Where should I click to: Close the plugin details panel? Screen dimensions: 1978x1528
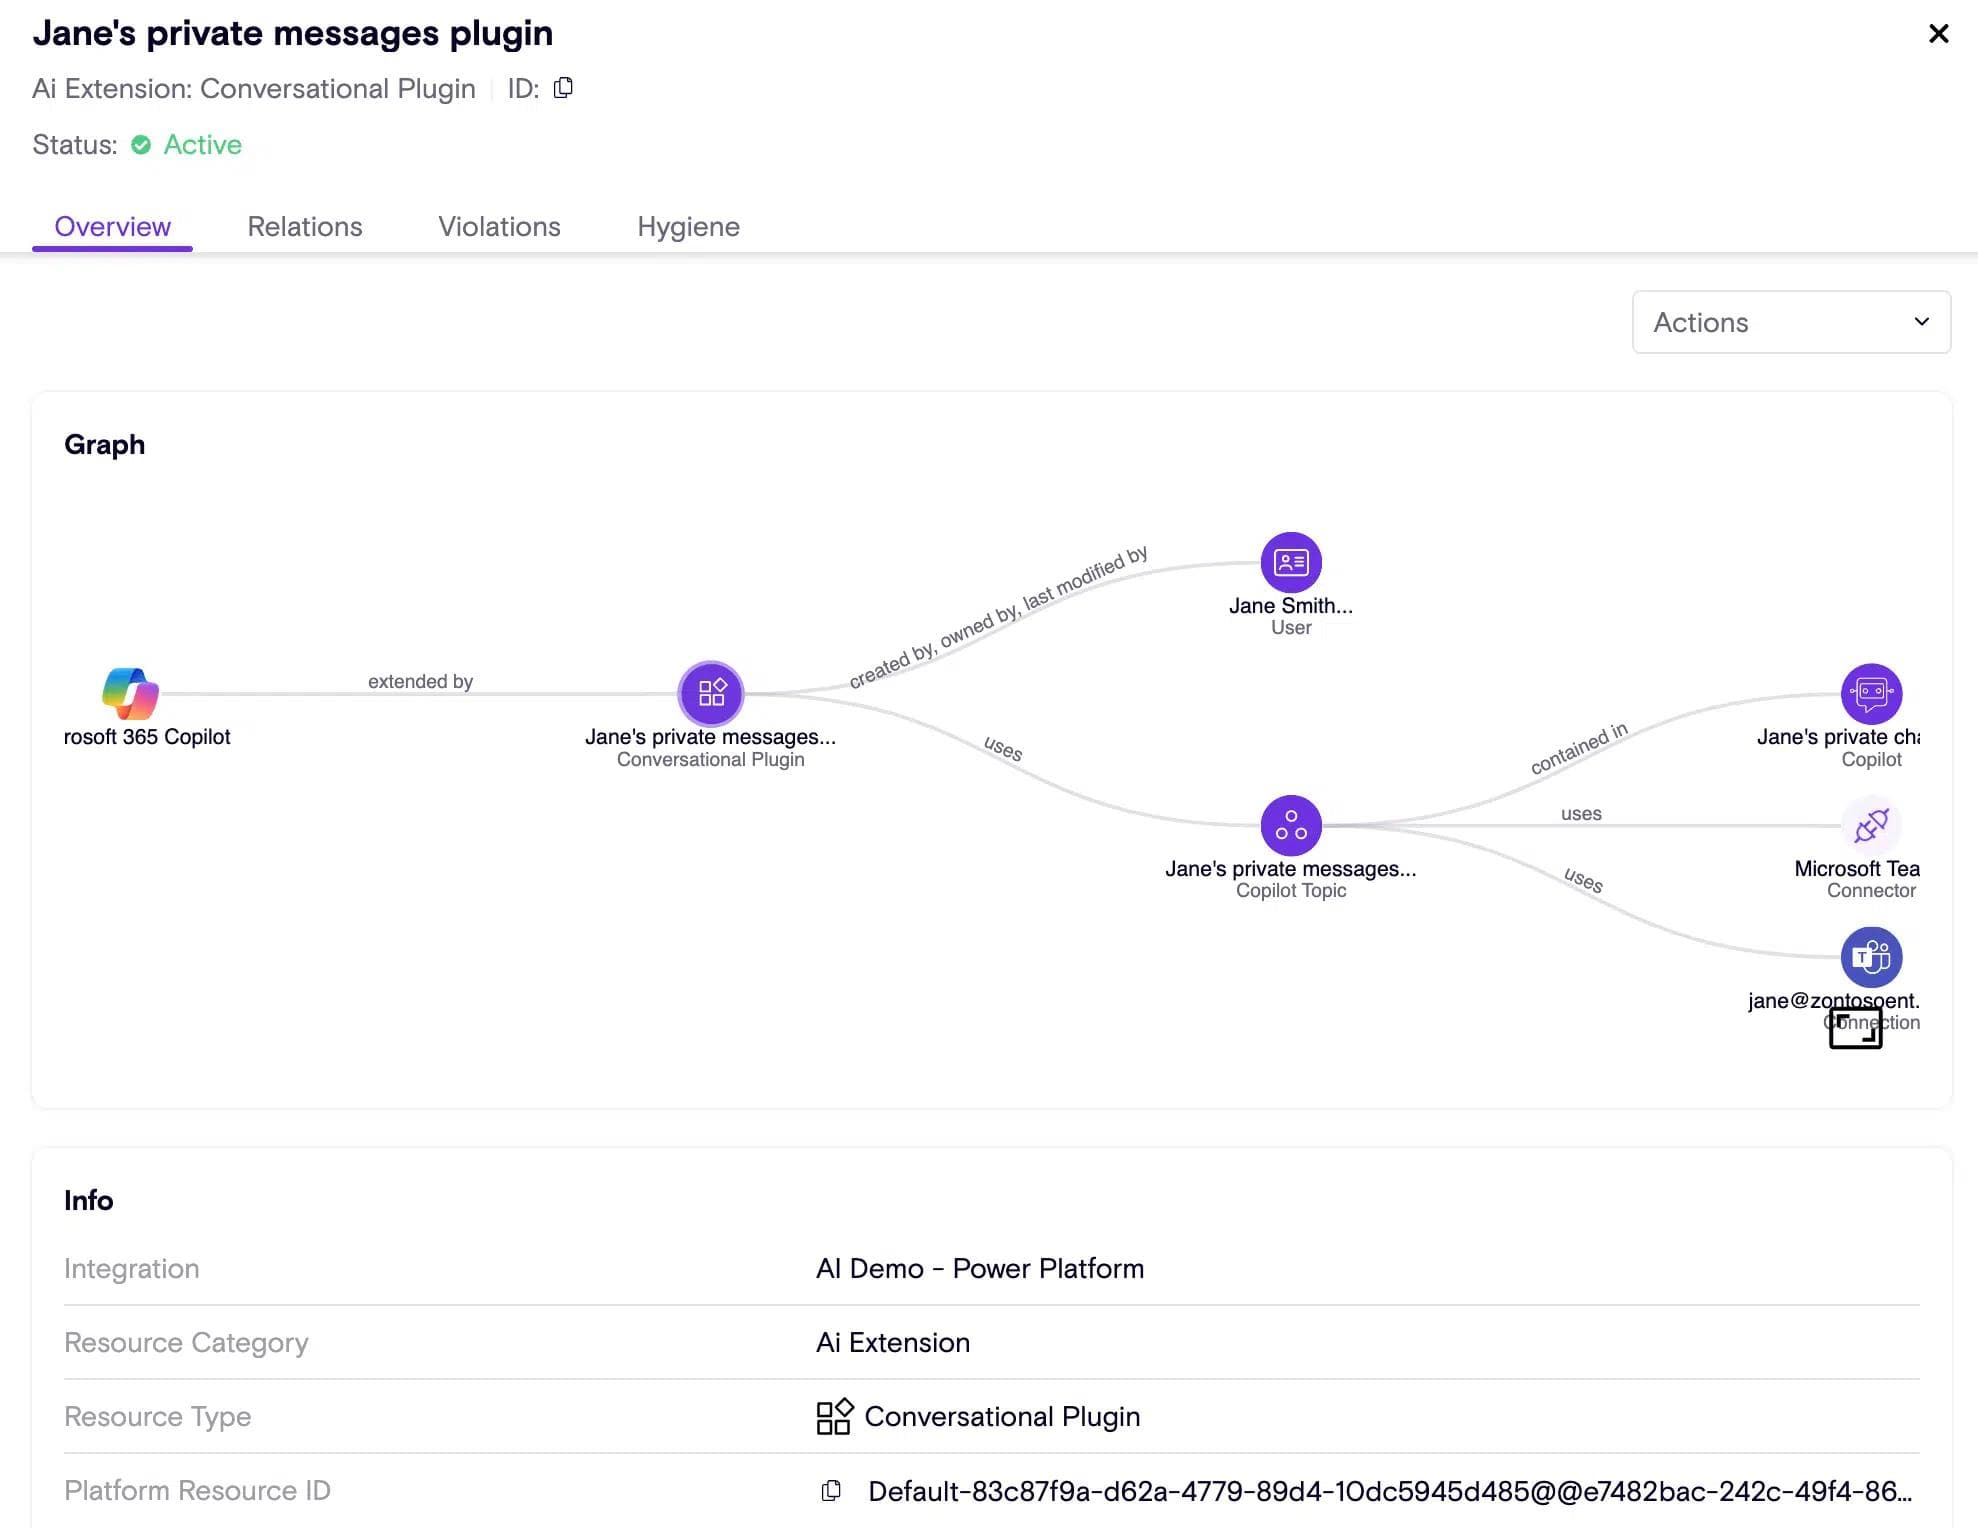1938,34
